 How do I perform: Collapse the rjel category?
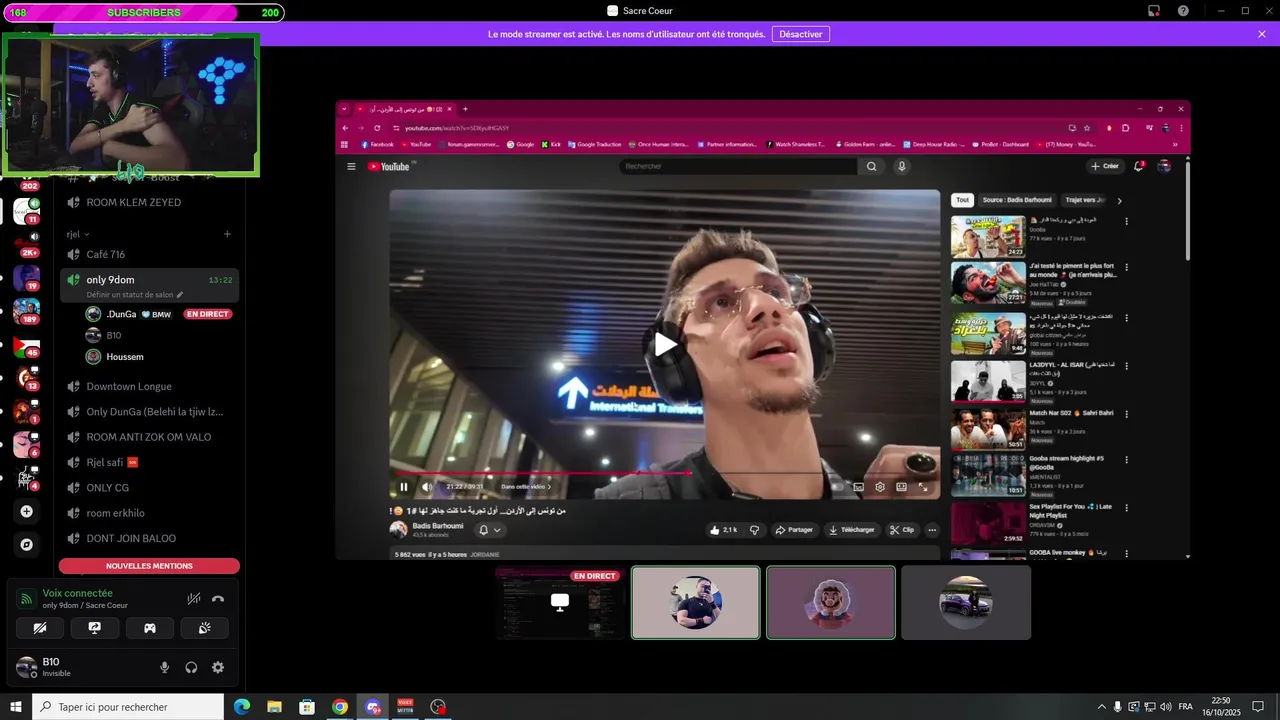coord(78,234)
